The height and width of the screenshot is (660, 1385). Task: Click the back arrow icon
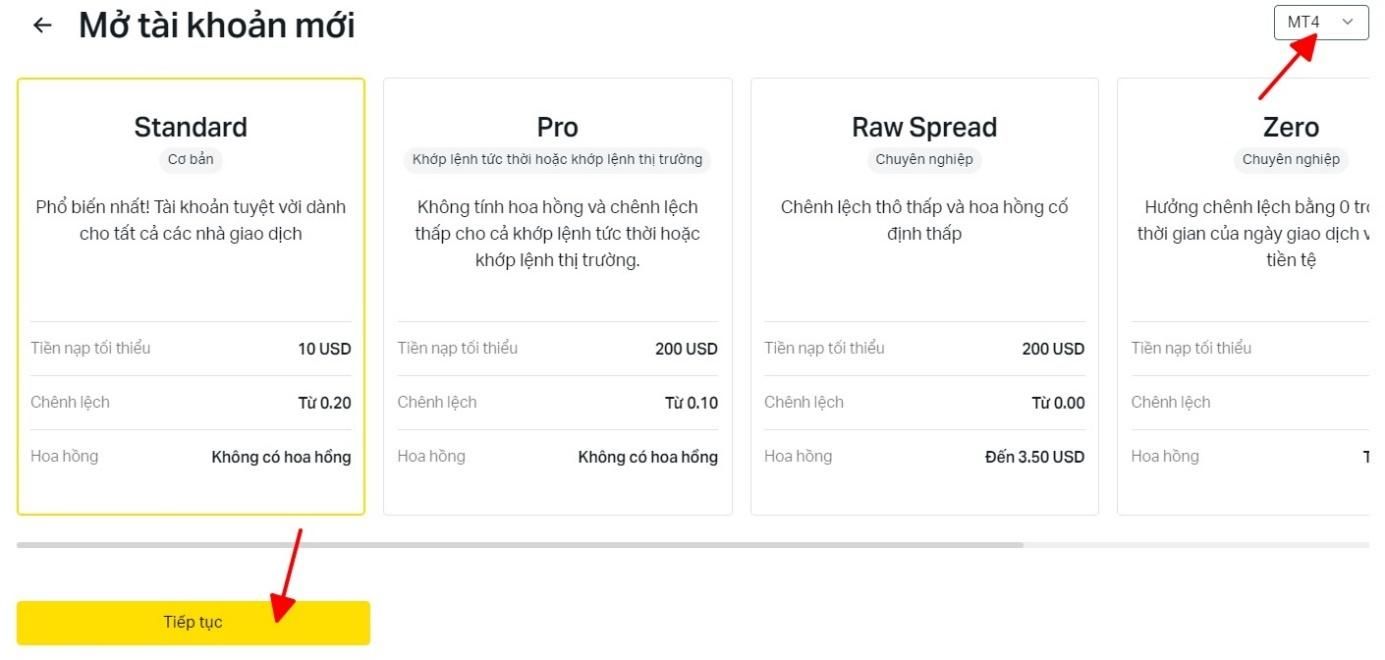[42, 26]
